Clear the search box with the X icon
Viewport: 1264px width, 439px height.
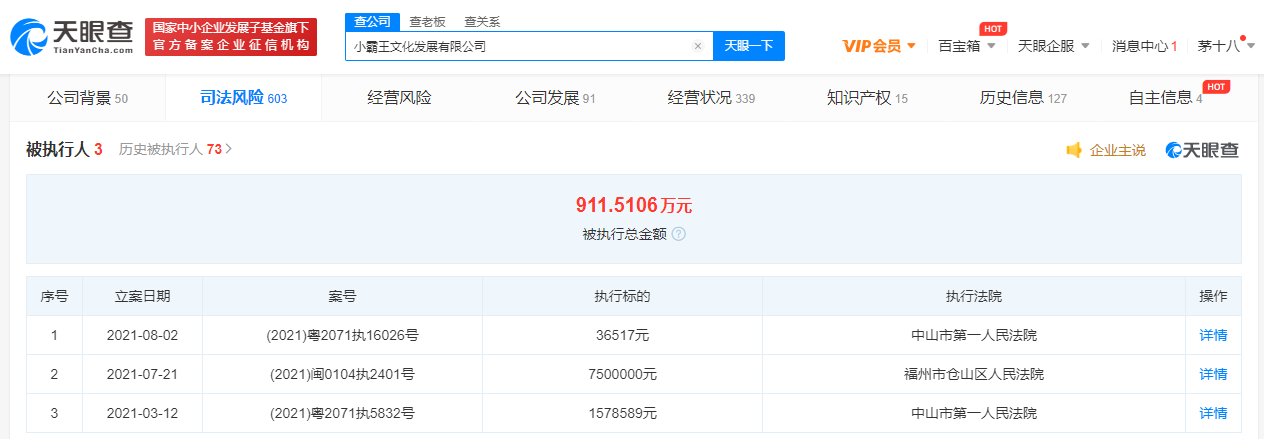[x=698, y=46]
